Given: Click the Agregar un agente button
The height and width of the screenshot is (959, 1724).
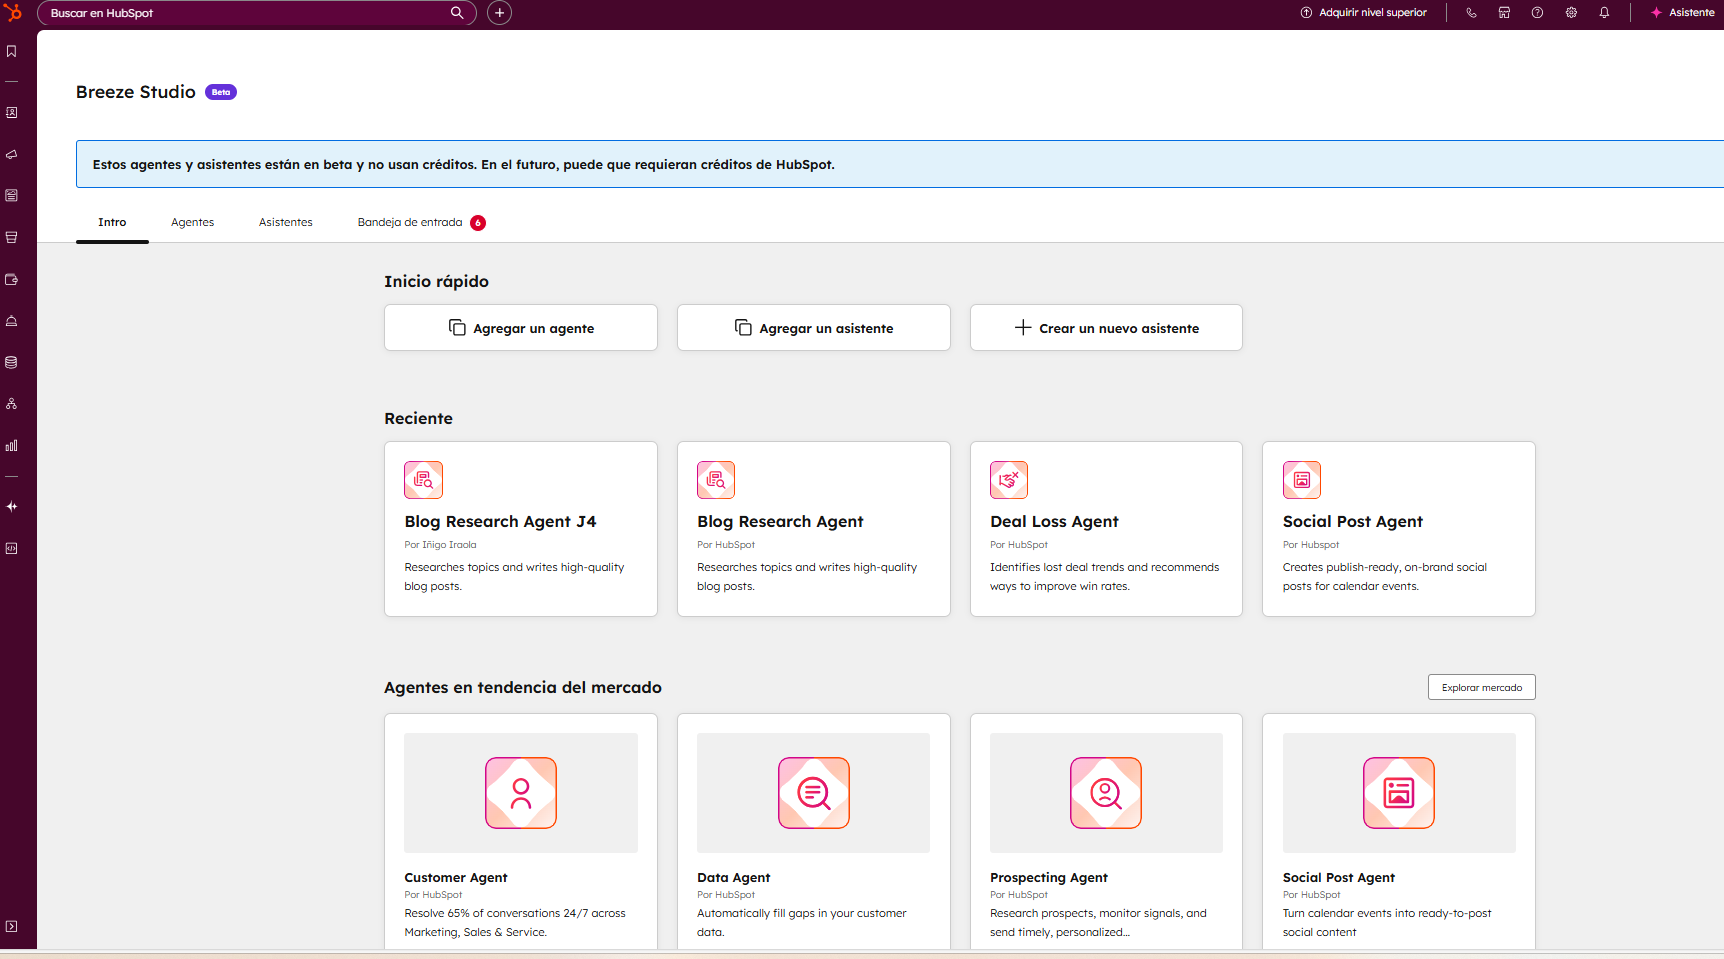Looking at the screenshot, I should coord(521,328).
